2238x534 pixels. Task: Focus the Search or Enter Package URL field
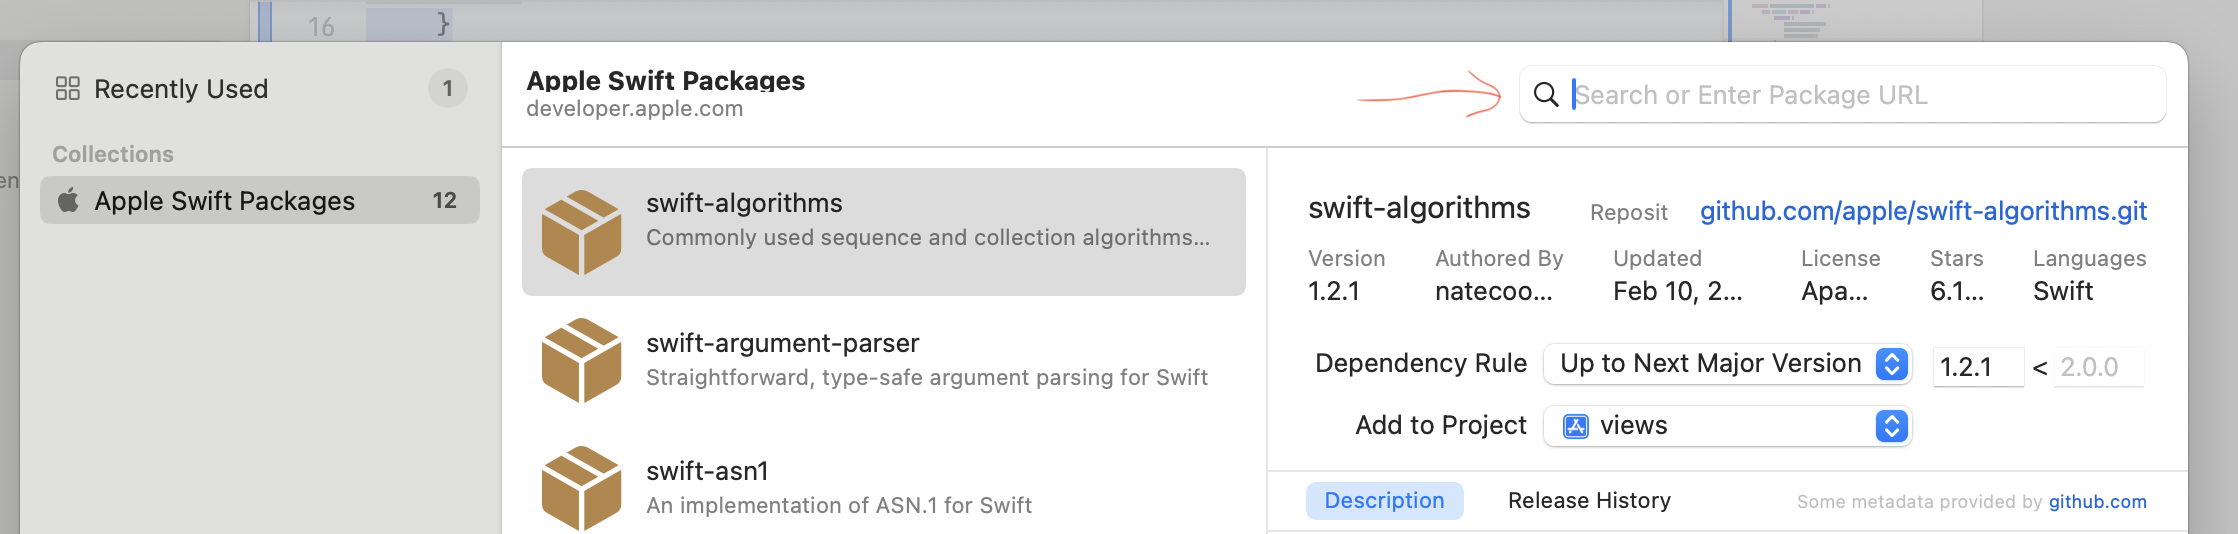click(1860, 95)
